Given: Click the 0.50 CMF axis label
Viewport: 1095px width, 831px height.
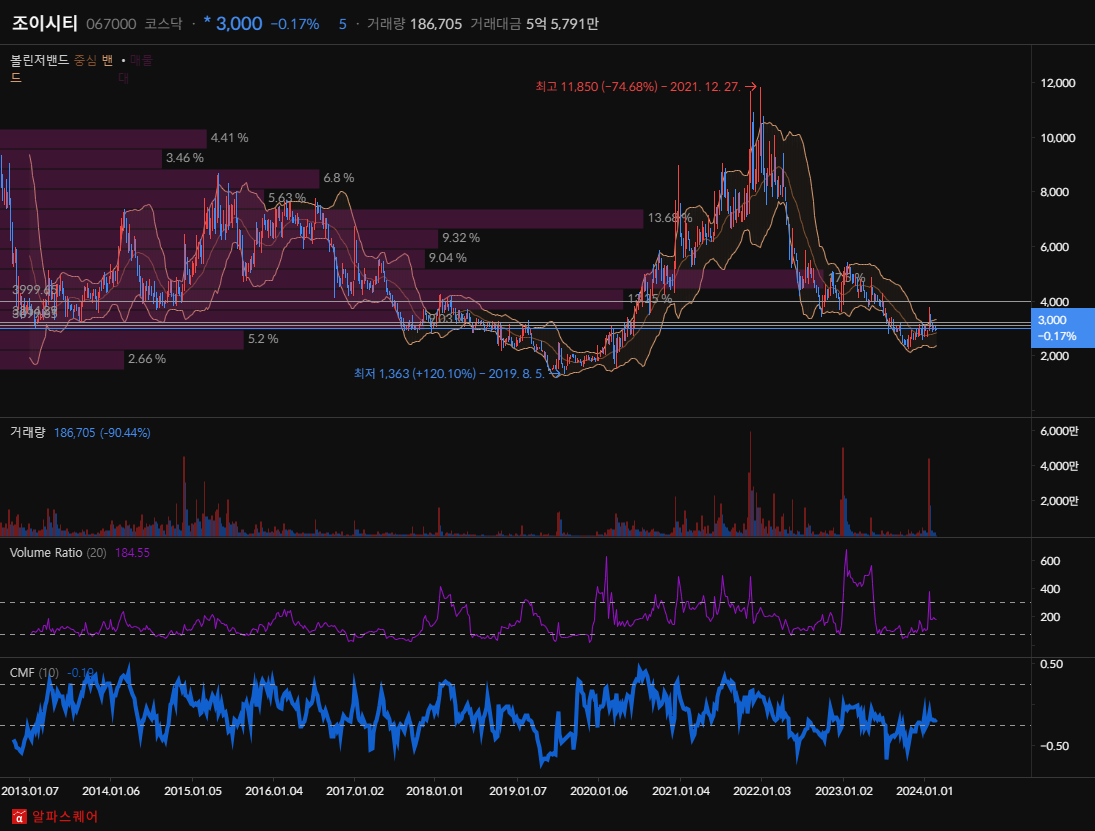Looking at the screenshot, I should 1052,665.
